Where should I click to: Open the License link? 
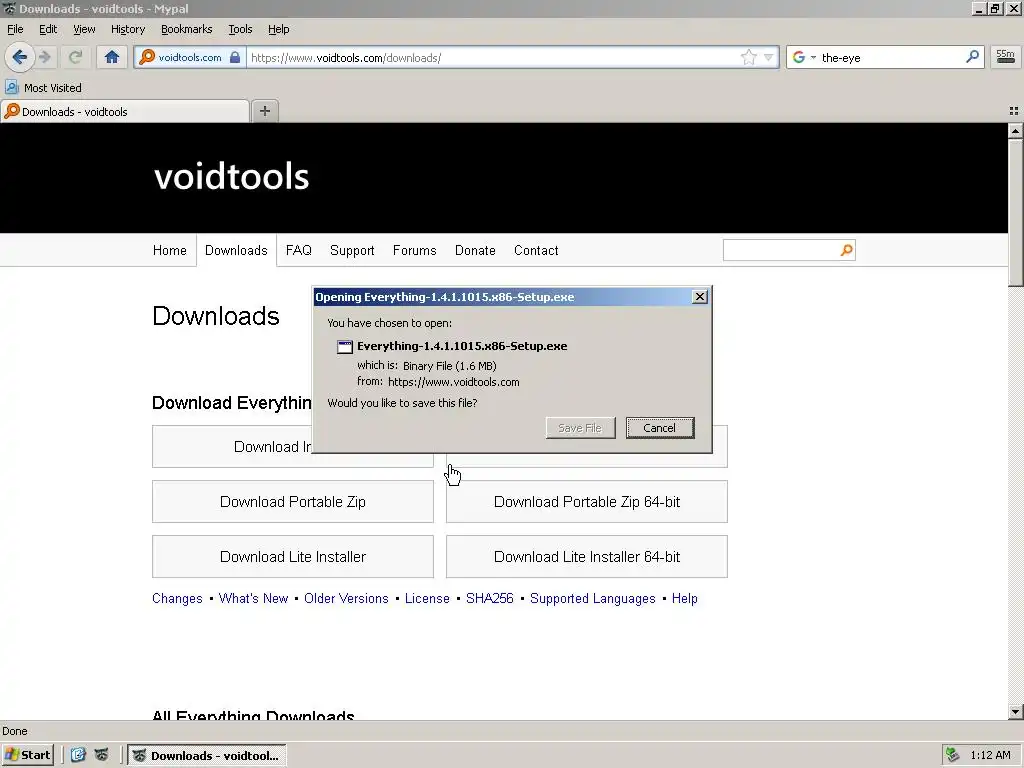[x=427, y=598]
